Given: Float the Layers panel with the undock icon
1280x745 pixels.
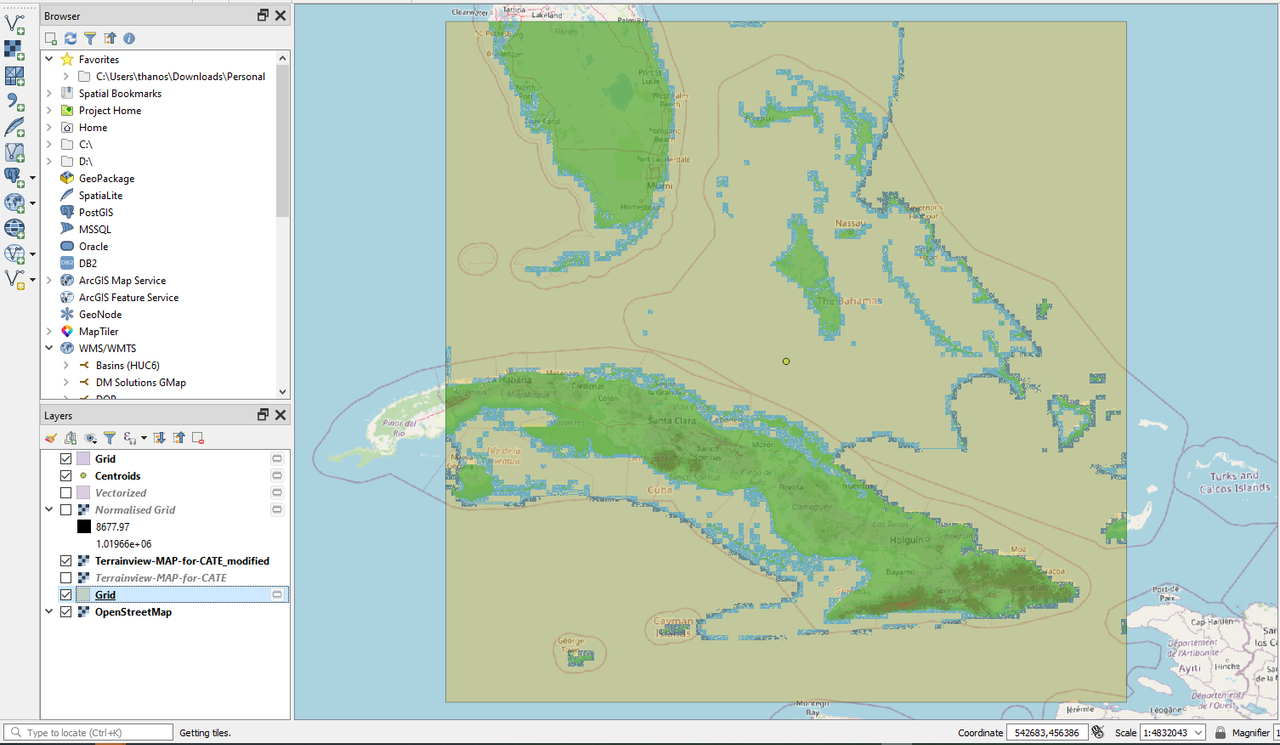Looking at the screenshot, I should [x=263, y=415].
